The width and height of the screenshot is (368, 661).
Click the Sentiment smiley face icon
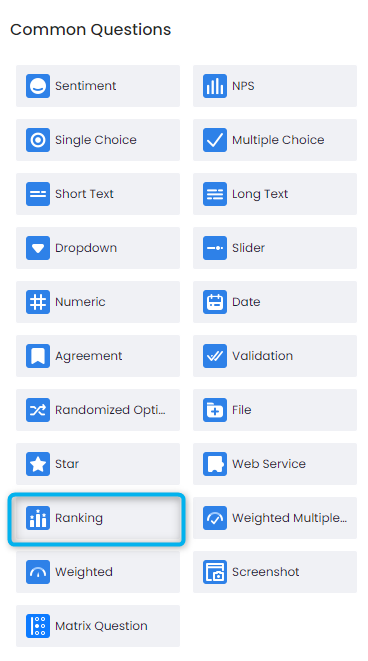[38, 86]
